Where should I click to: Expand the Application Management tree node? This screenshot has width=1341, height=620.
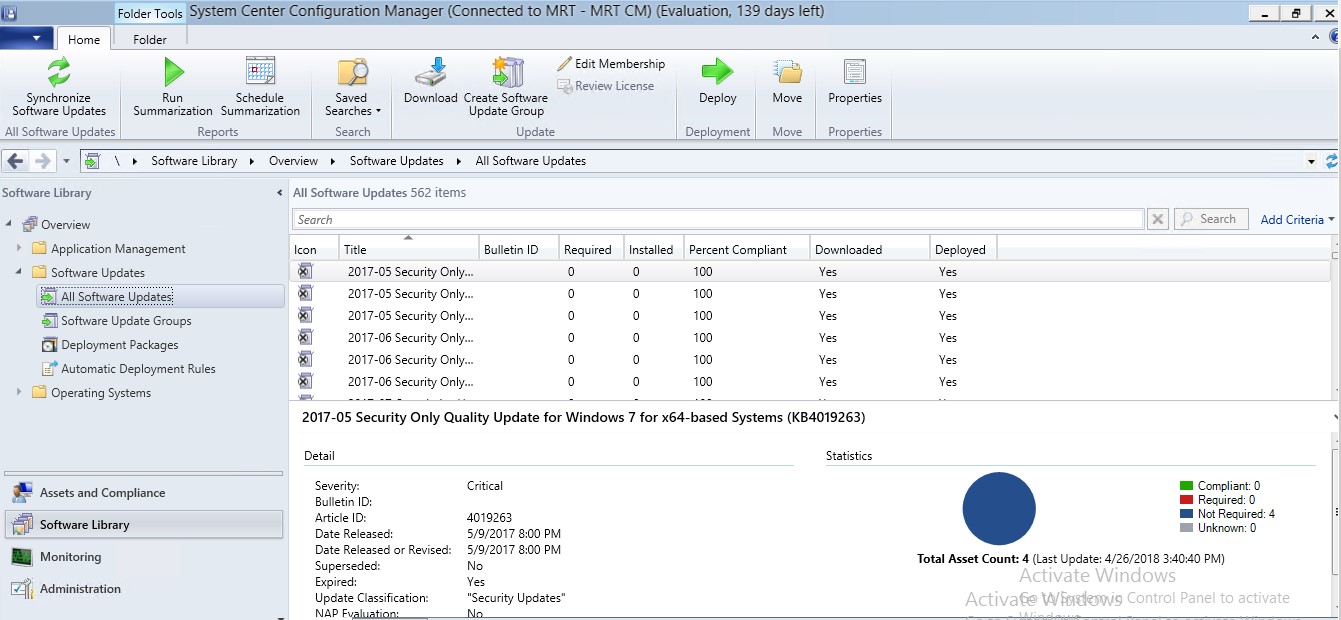pos(19,249)
